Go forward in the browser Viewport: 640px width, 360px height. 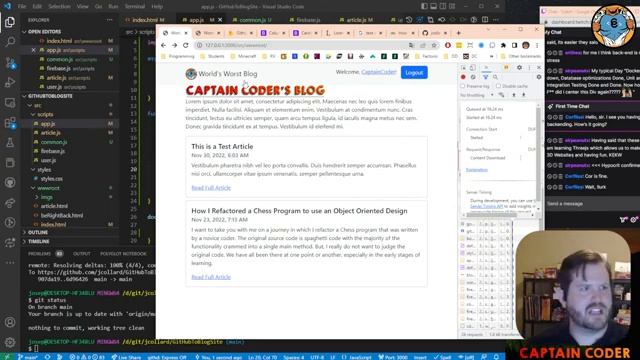[x=174, y=45]
